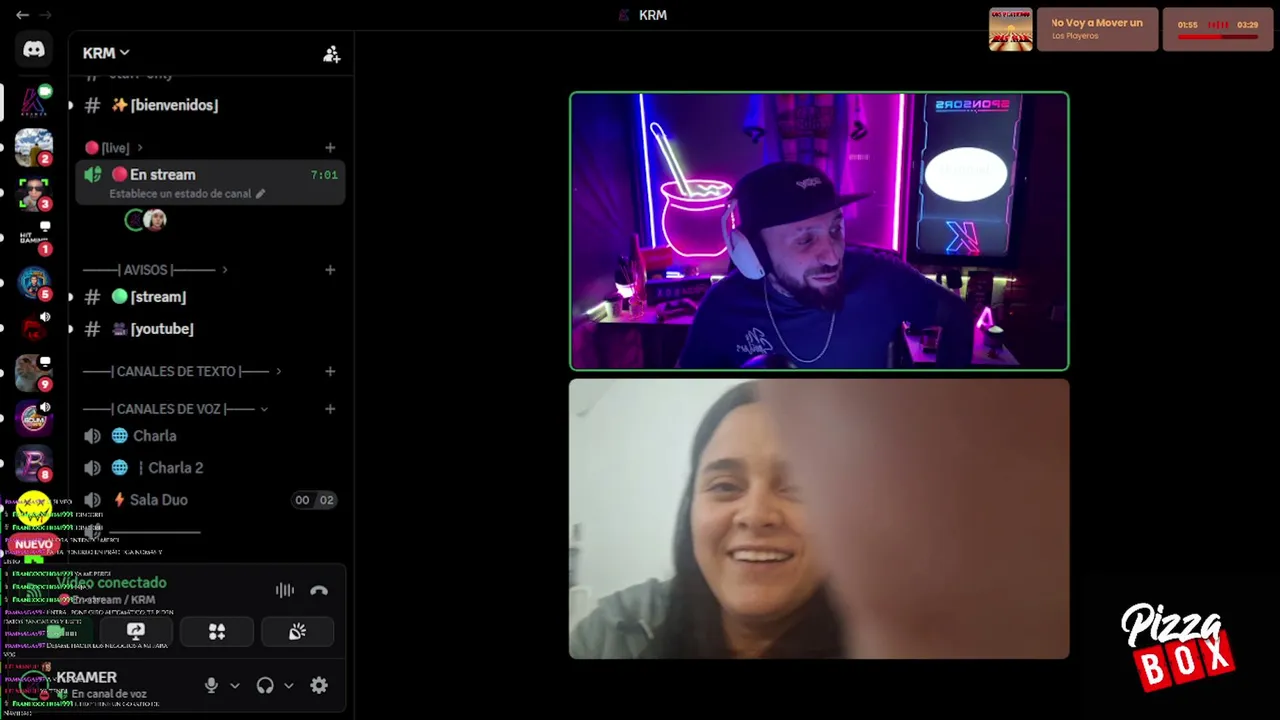Disconnect from voice with the hang-up icon
The width and height of the screenshot is (1280, 720).
pos(319,591)
